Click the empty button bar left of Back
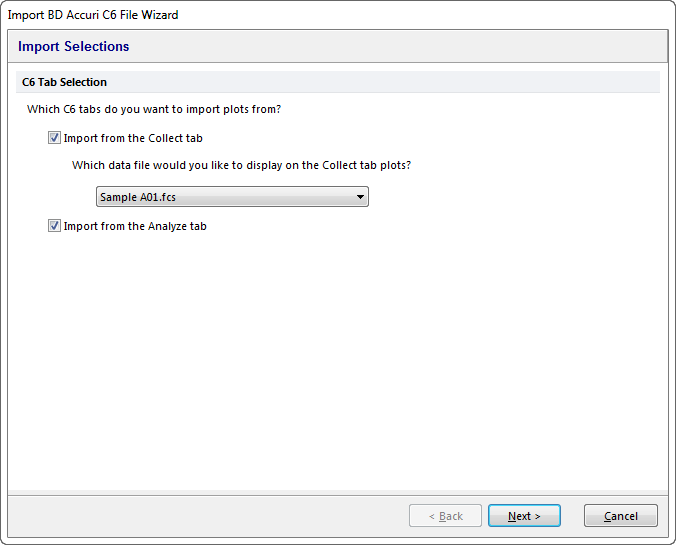The width and height of the screenshot is (676, 545). (x=200, y=516)
